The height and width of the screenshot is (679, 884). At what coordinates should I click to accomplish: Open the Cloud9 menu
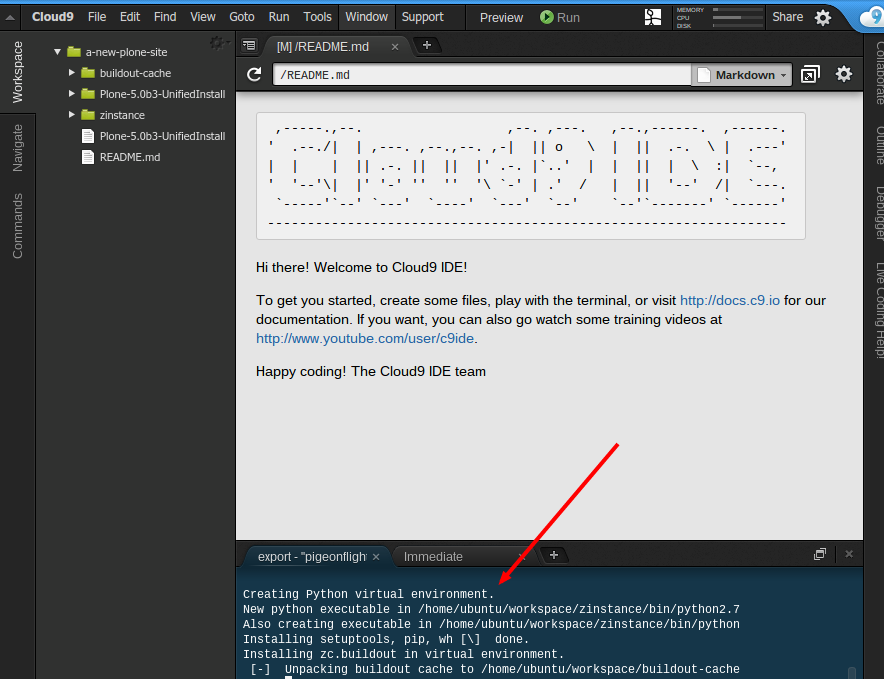pos(52,17)
